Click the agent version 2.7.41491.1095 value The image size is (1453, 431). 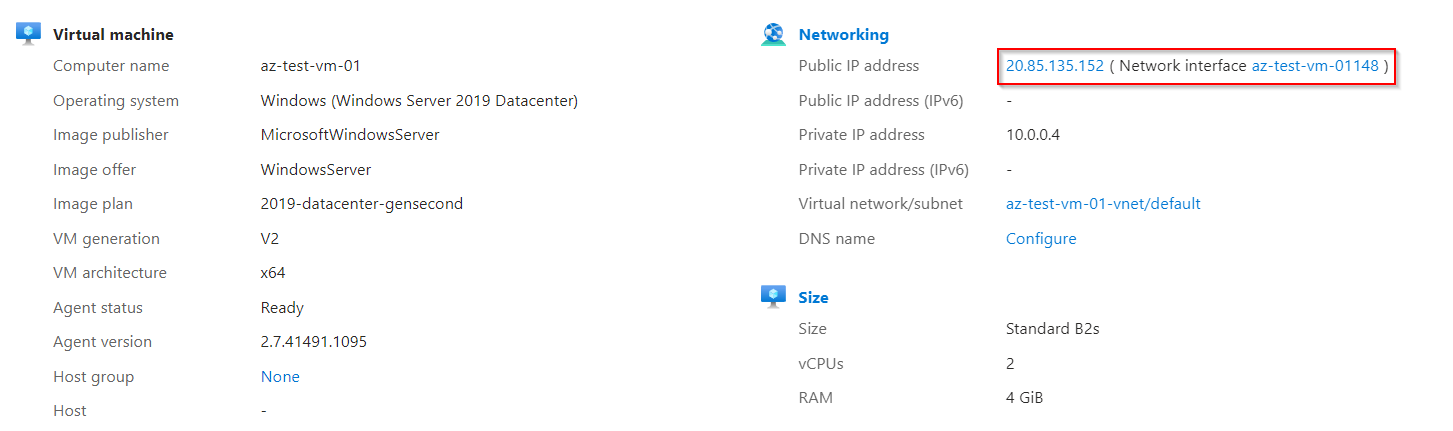[x=314, y=342]
